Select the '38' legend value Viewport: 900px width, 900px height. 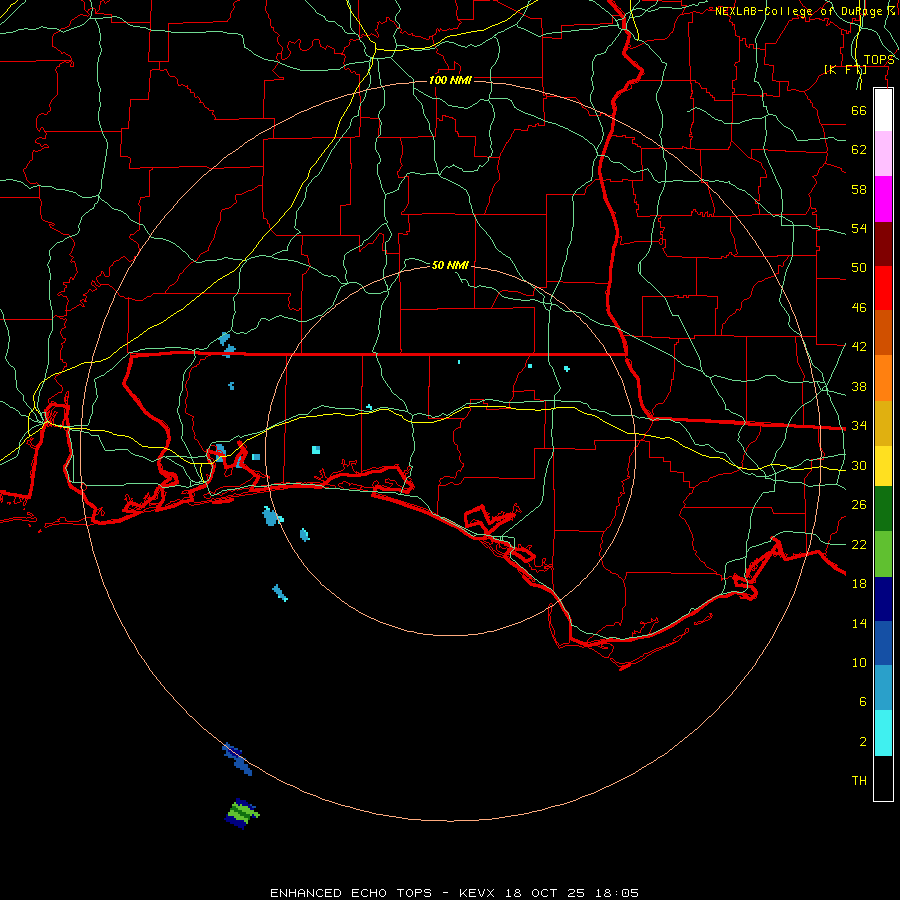859,386
